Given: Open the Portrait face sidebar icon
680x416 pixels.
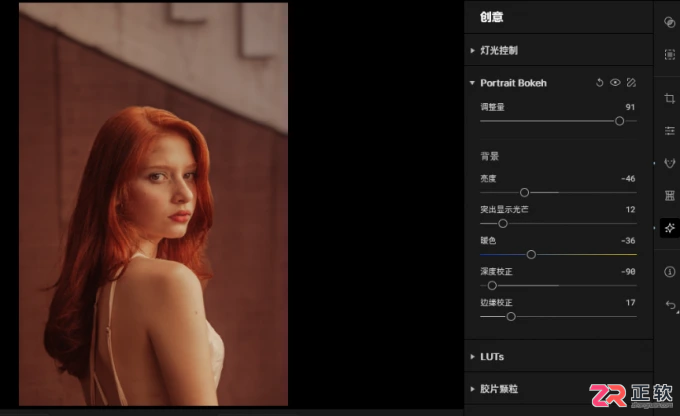Looking at the screenshot, I should point(670,163).
